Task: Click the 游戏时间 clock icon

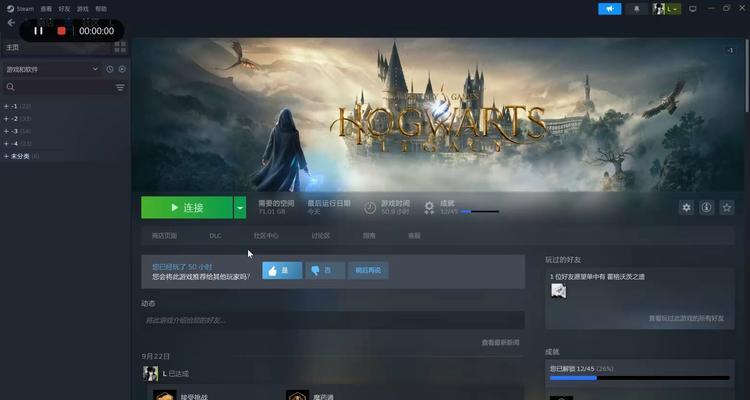Action: pyautogui.click(x=370, y=208)
